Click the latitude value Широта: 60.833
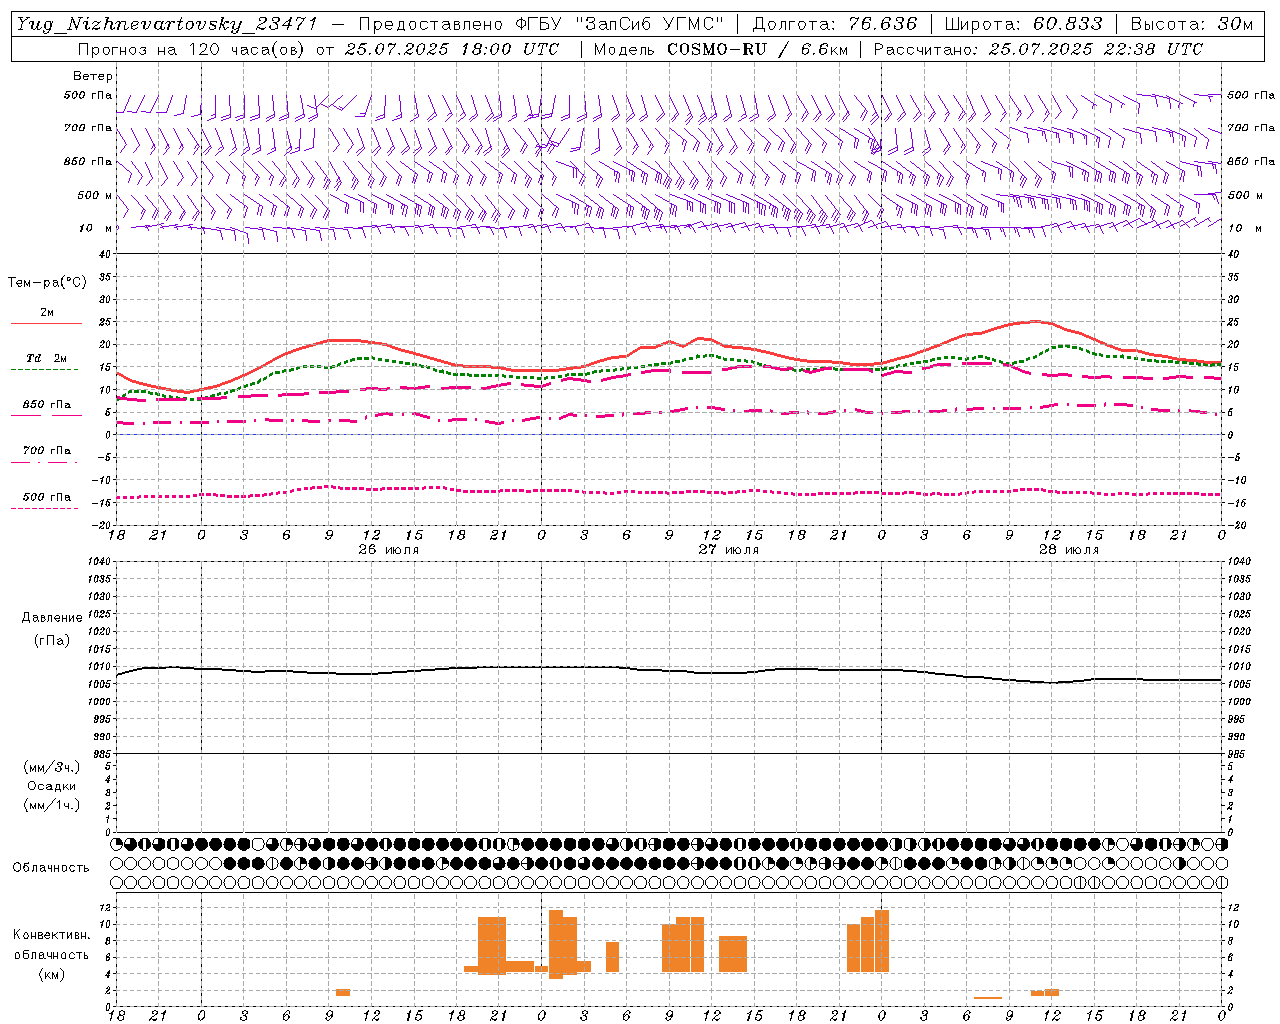This screenshot has width=1280, height=1024. pos(1023,24)
